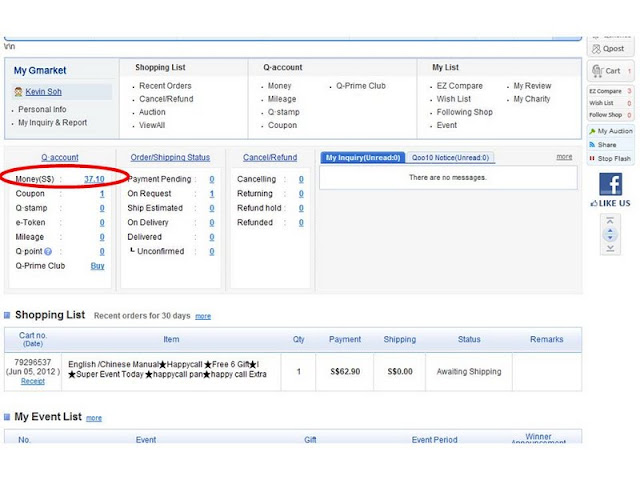Click the Refunded count 0
Image resolution: width=640 pixels, height=480 pixels.
pyautogui.click(x=301, y=222)
